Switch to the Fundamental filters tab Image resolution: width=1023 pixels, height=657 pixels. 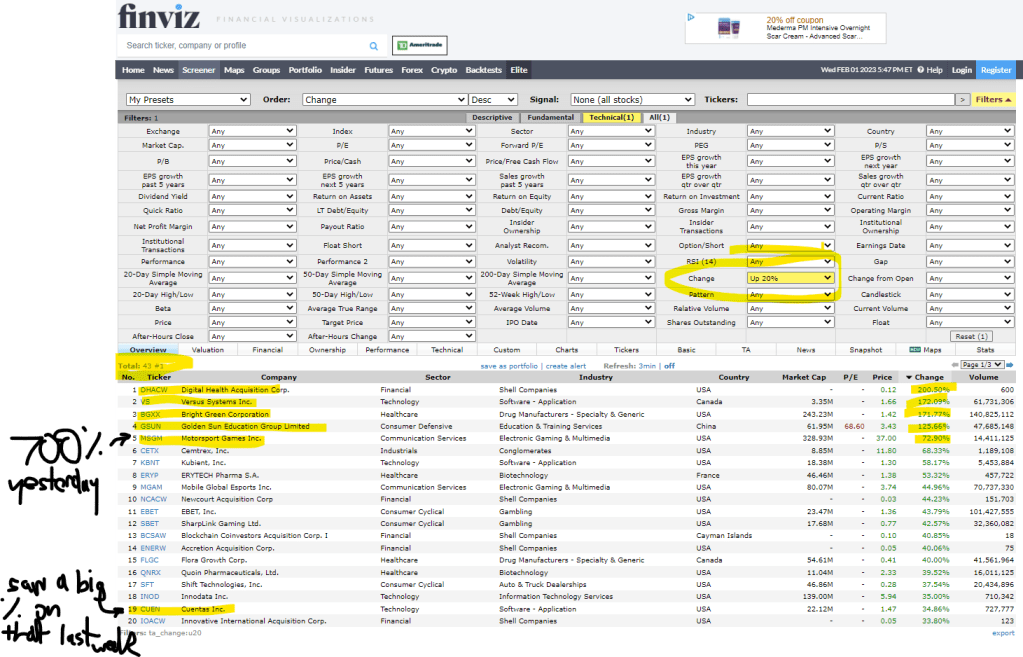[552, 118]
